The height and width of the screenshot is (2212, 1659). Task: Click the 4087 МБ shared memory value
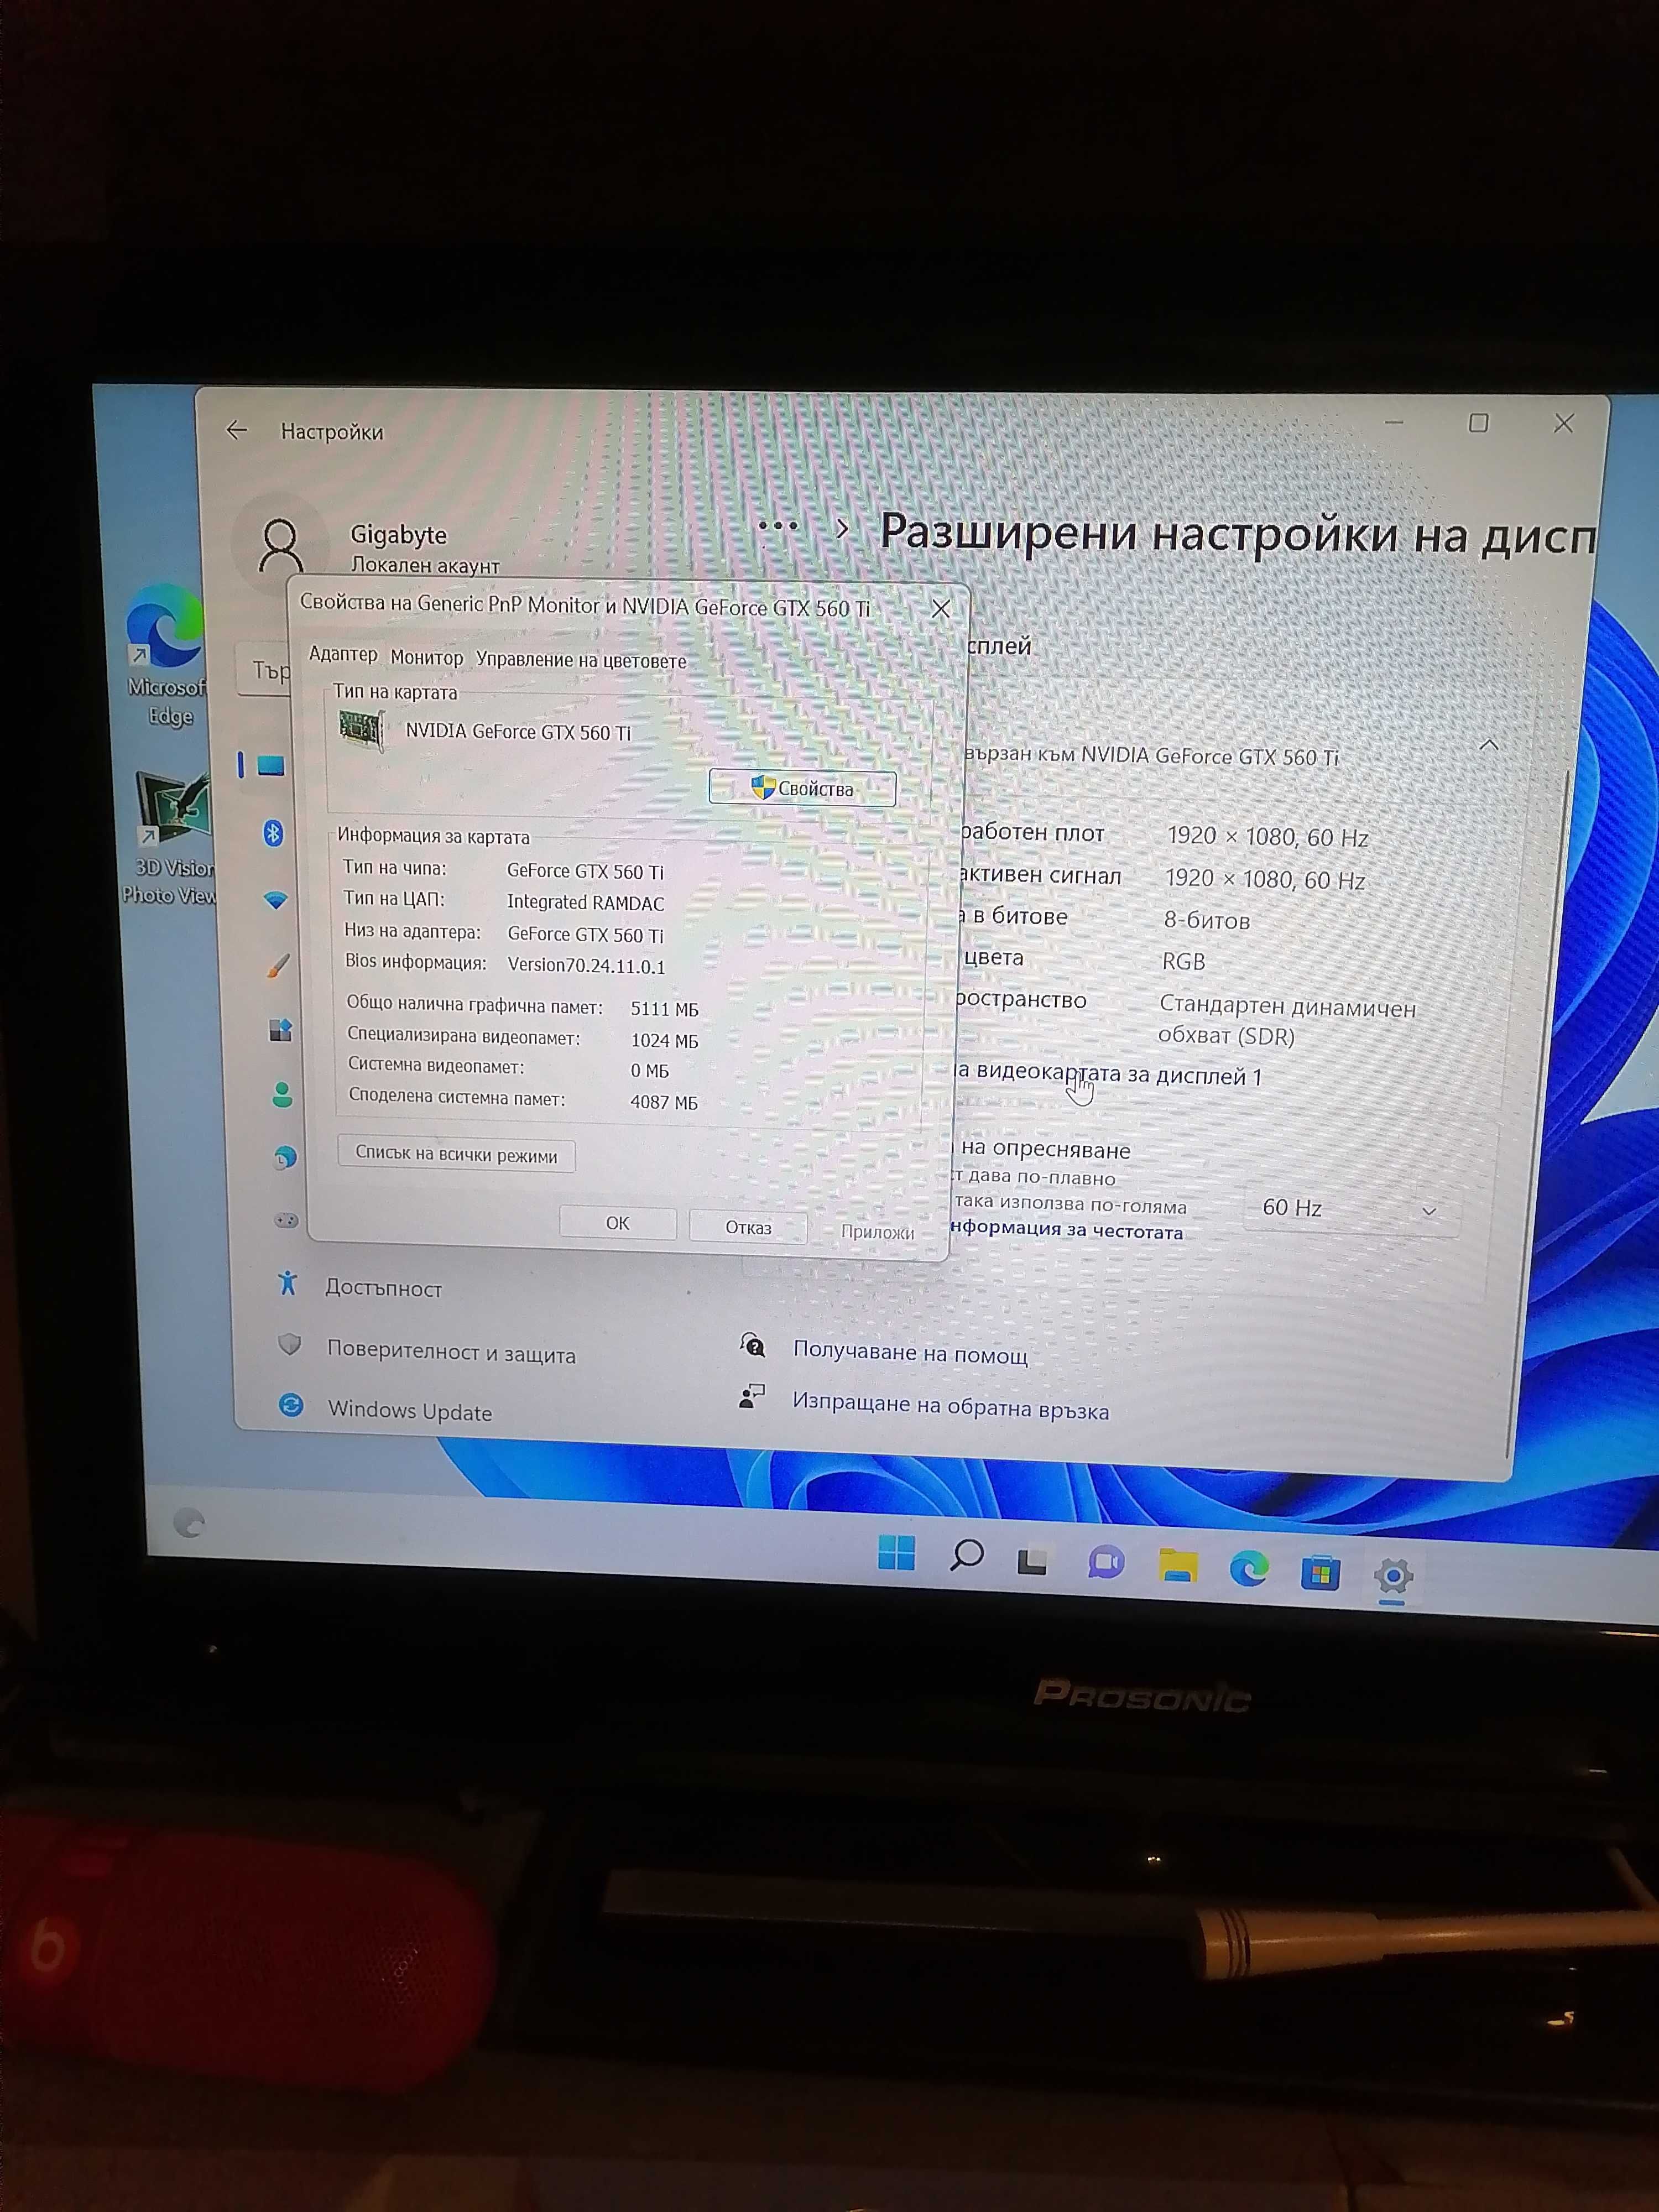[x=664, y=1102]
